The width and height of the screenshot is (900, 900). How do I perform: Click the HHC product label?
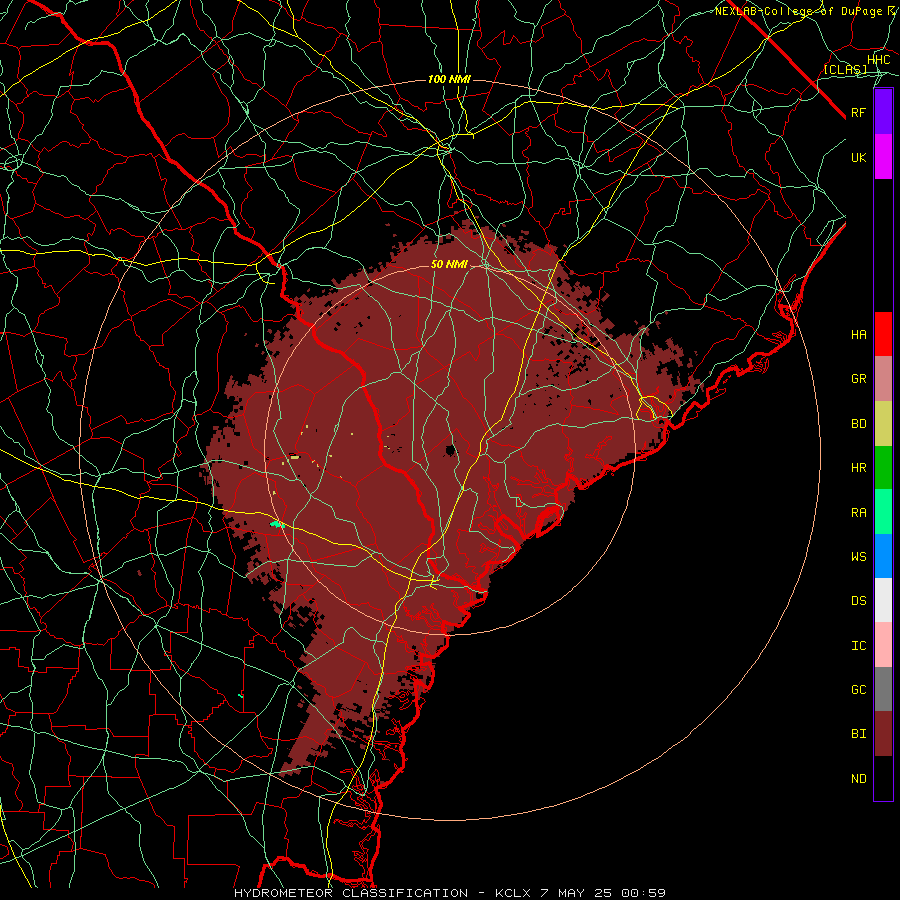pyautogui.click(x=879, y=60)
